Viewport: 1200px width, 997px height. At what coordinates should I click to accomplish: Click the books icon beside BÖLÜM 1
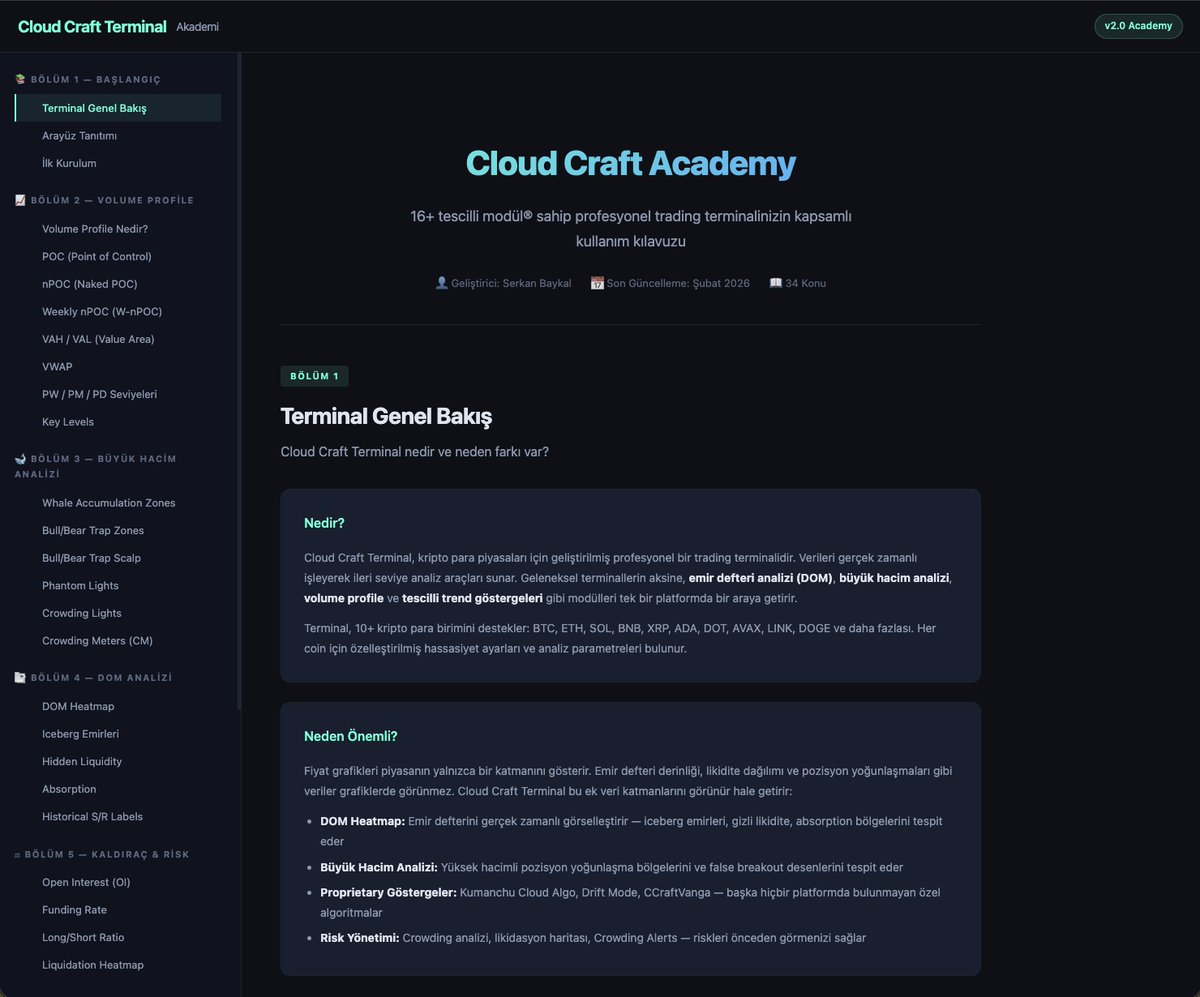[x=21, y=79]
